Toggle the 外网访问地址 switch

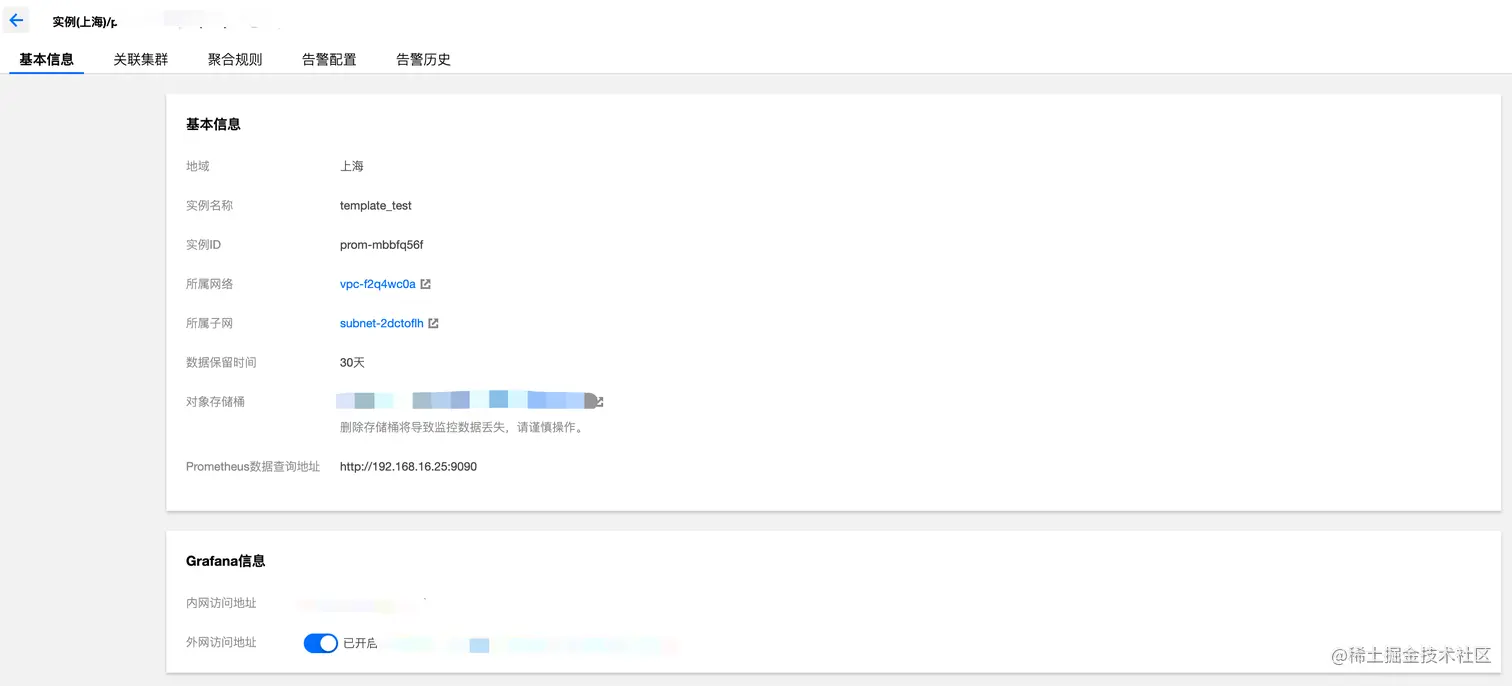point(321,643)
